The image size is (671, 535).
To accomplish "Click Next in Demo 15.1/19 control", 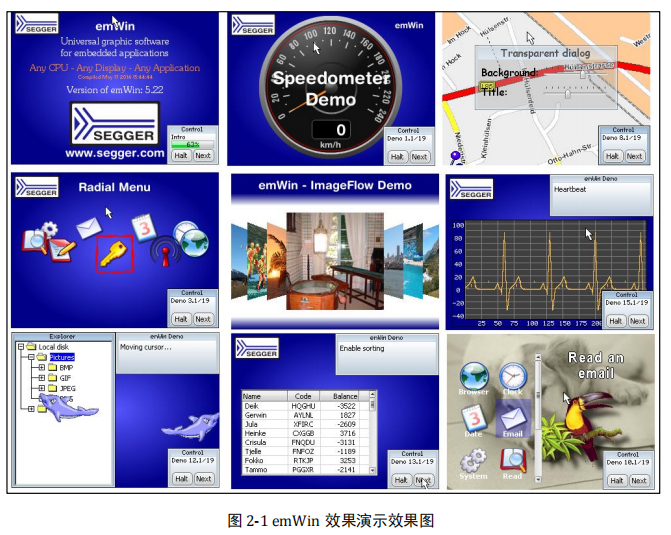I will pyautogui.click(x=638, y=321).
